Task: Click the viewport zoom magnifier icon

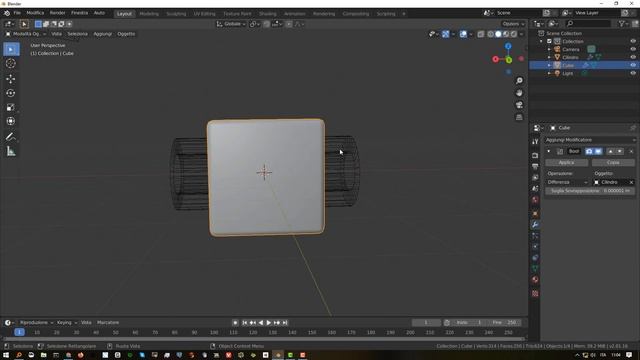Action: pos(519,81)
